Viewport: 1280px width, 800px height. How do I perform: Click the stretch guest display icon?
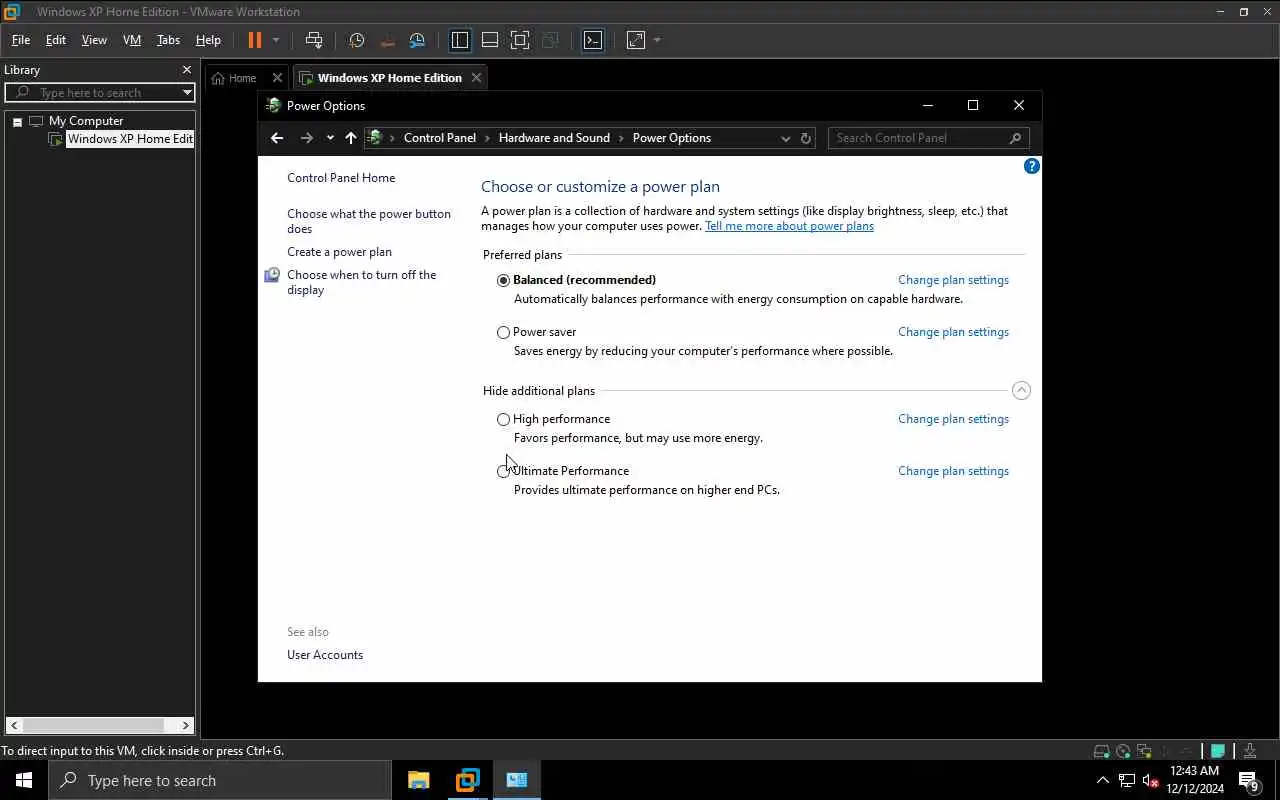636,40
